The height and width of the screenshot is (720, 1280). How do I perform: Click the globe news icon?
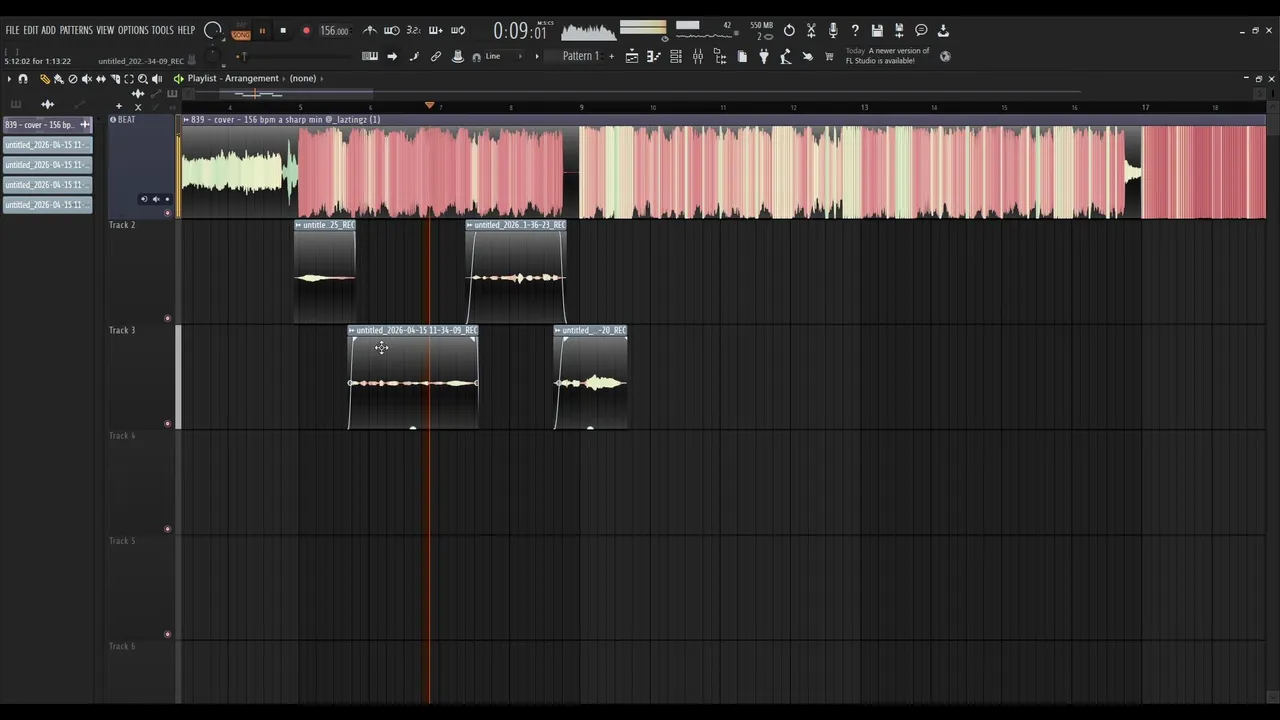click(945, 56)
